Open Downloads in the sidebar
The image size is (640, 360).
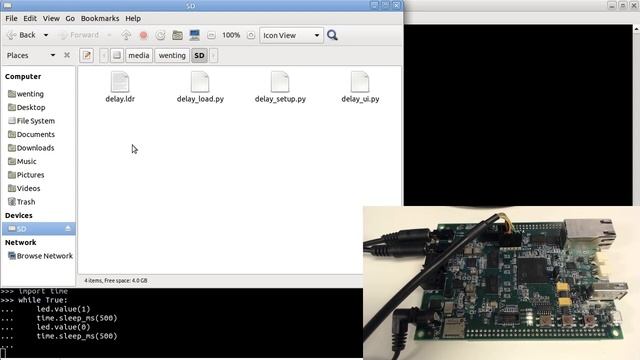tap(31, 148)
